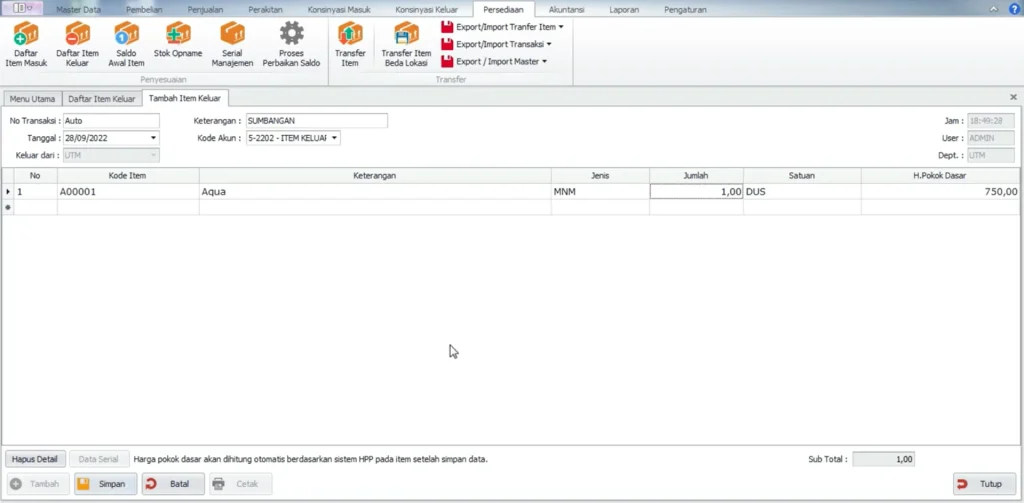Expand Export/Import Transaksi dropdown
1024x503 pixels.
click(x=497, y=44)
